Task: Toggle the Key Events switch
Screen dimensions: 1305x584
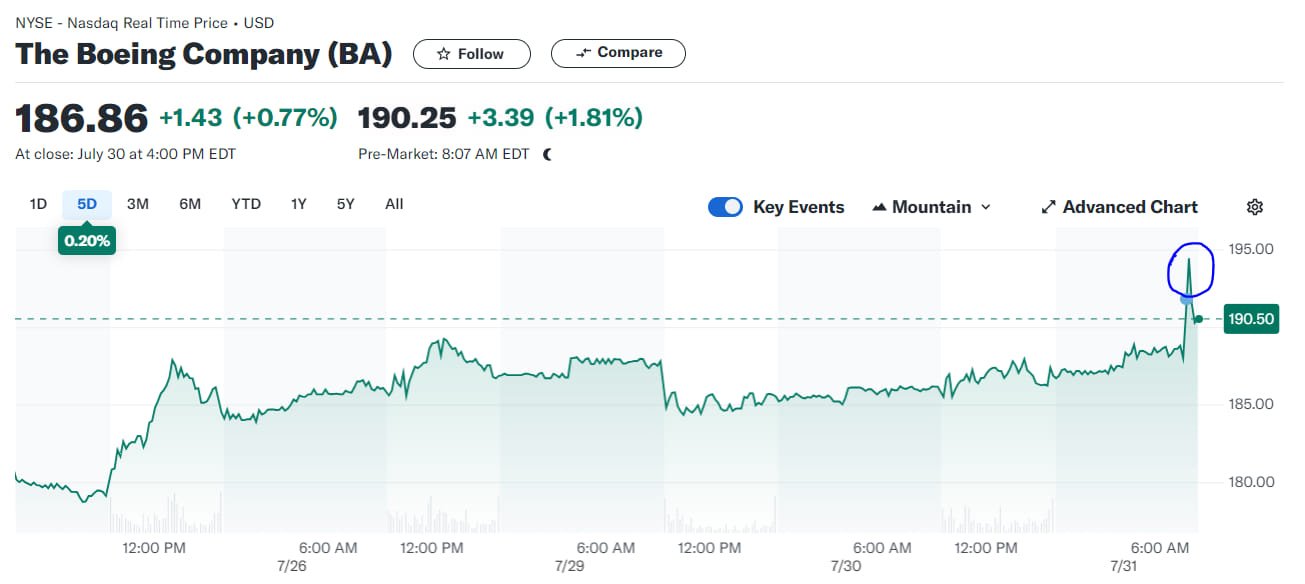Action: coord(725,207)
